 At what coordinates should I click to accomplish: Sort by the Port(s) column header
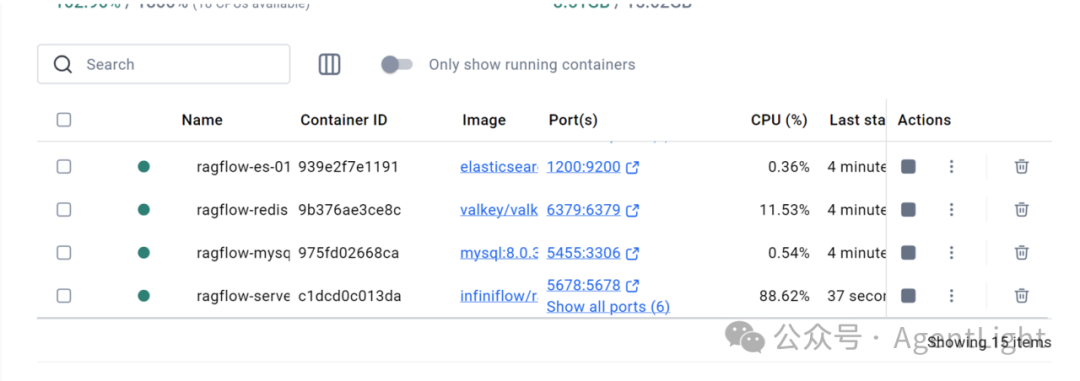(573, 120)
